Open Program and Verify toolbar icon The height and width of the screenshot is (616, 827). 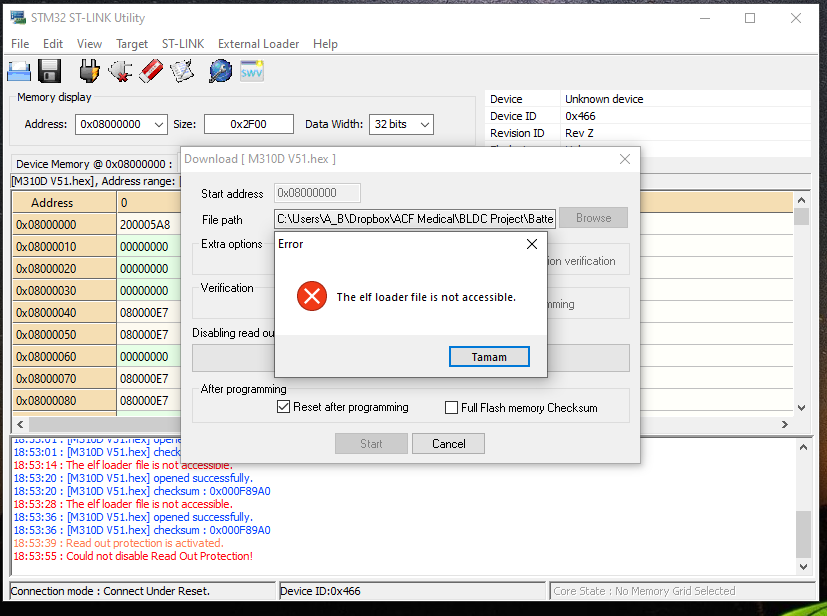pos(182,71)
